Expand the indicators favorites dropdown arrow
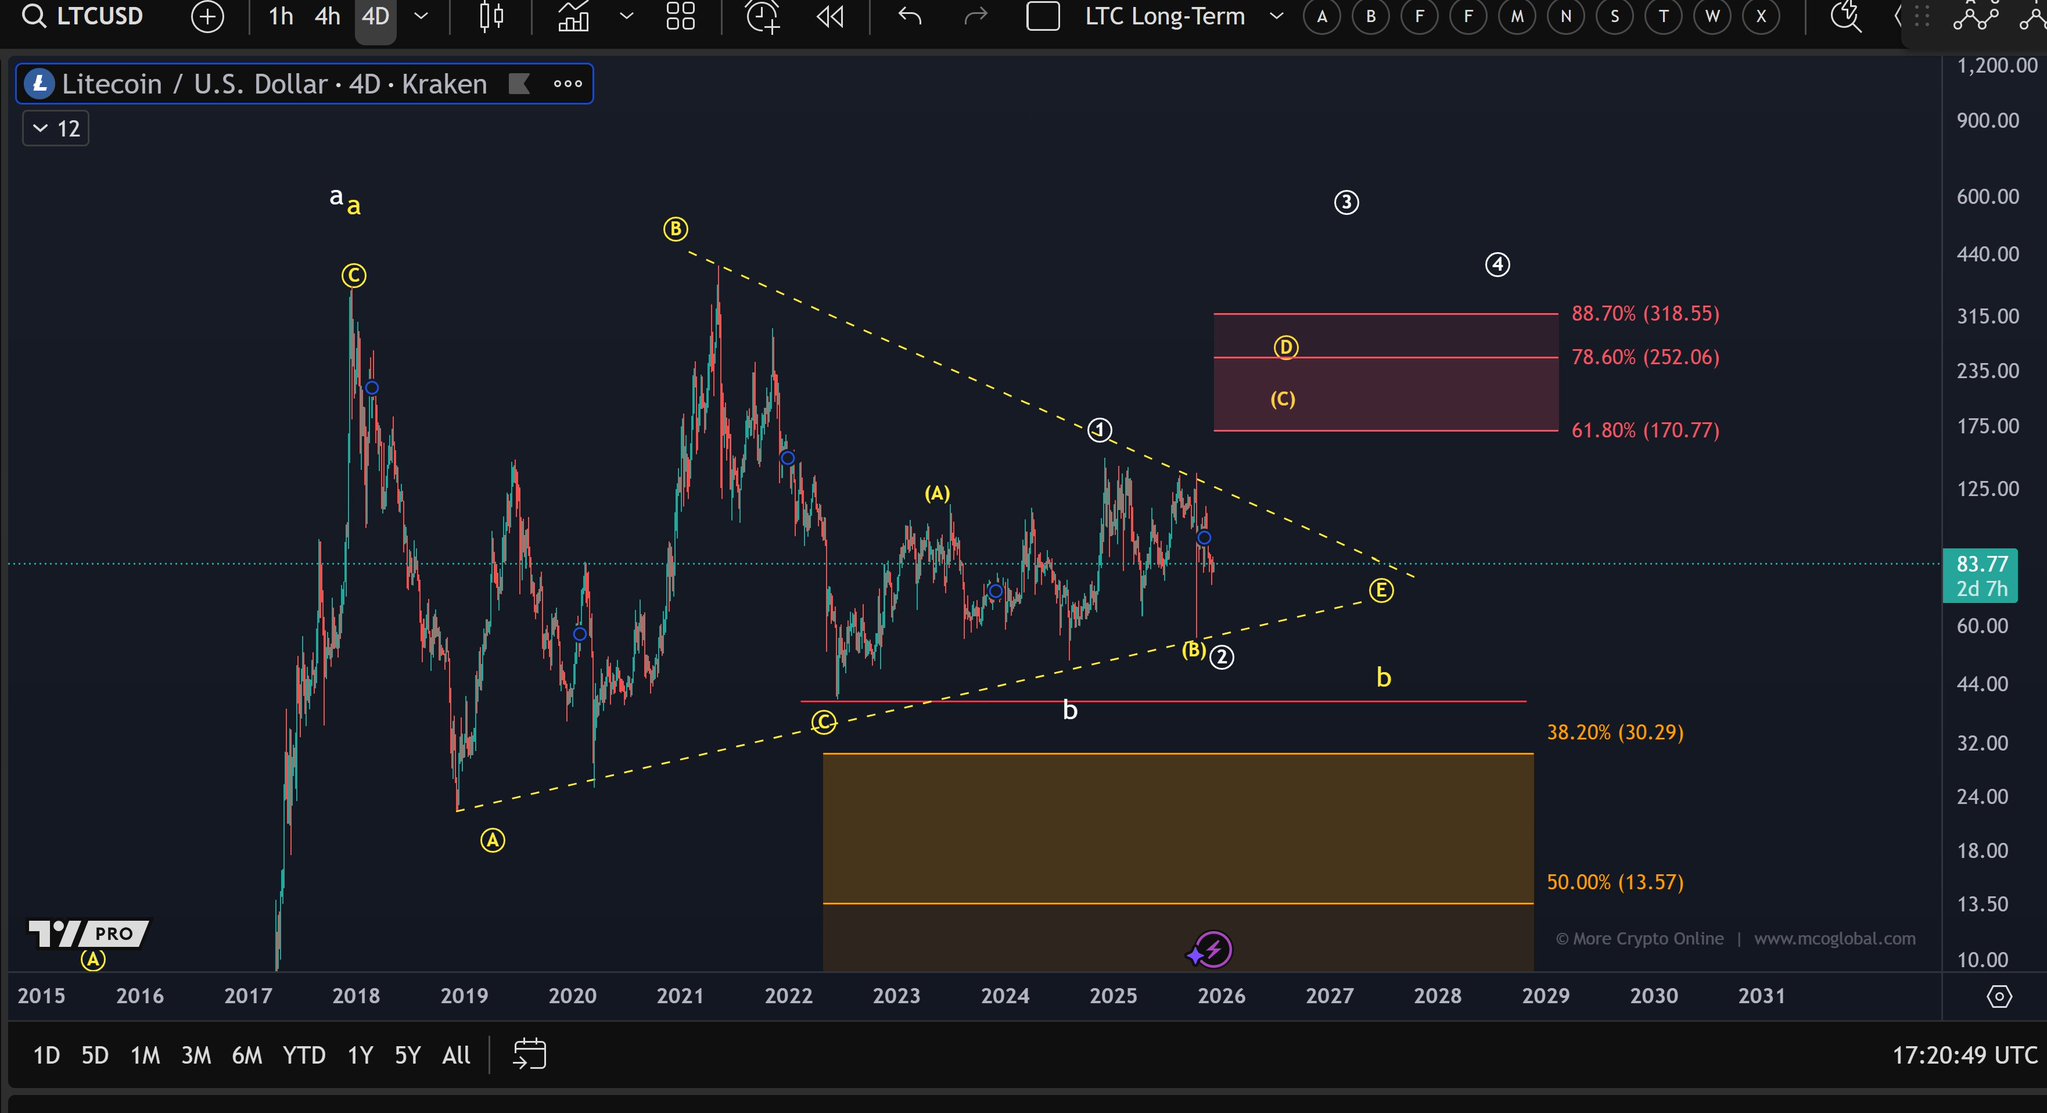2047x1113 pixels. 626,16
